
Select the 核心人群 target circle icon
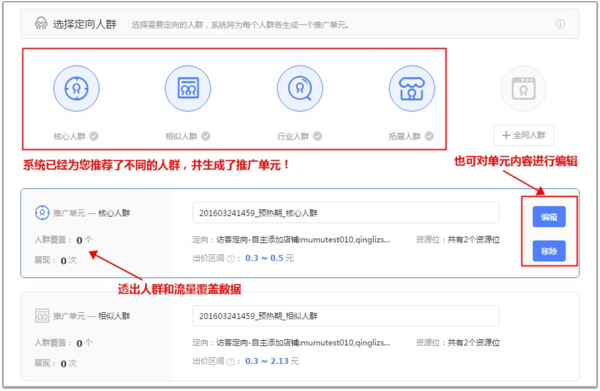click(76, 88)
